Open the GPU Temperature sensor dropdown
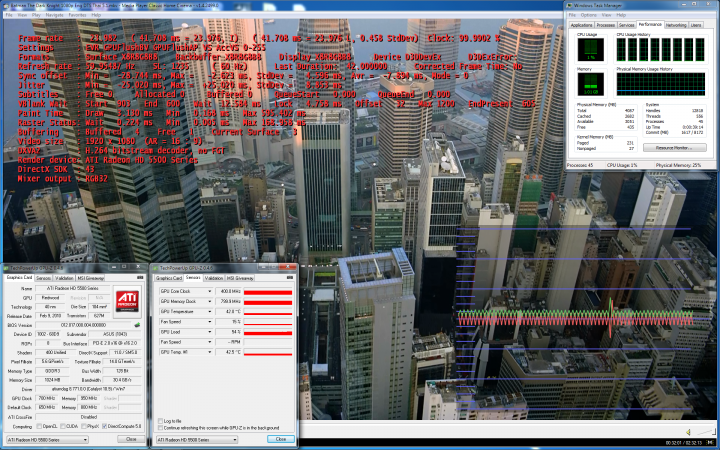This screenshot has width=720, height=450. tap(210, 312)
